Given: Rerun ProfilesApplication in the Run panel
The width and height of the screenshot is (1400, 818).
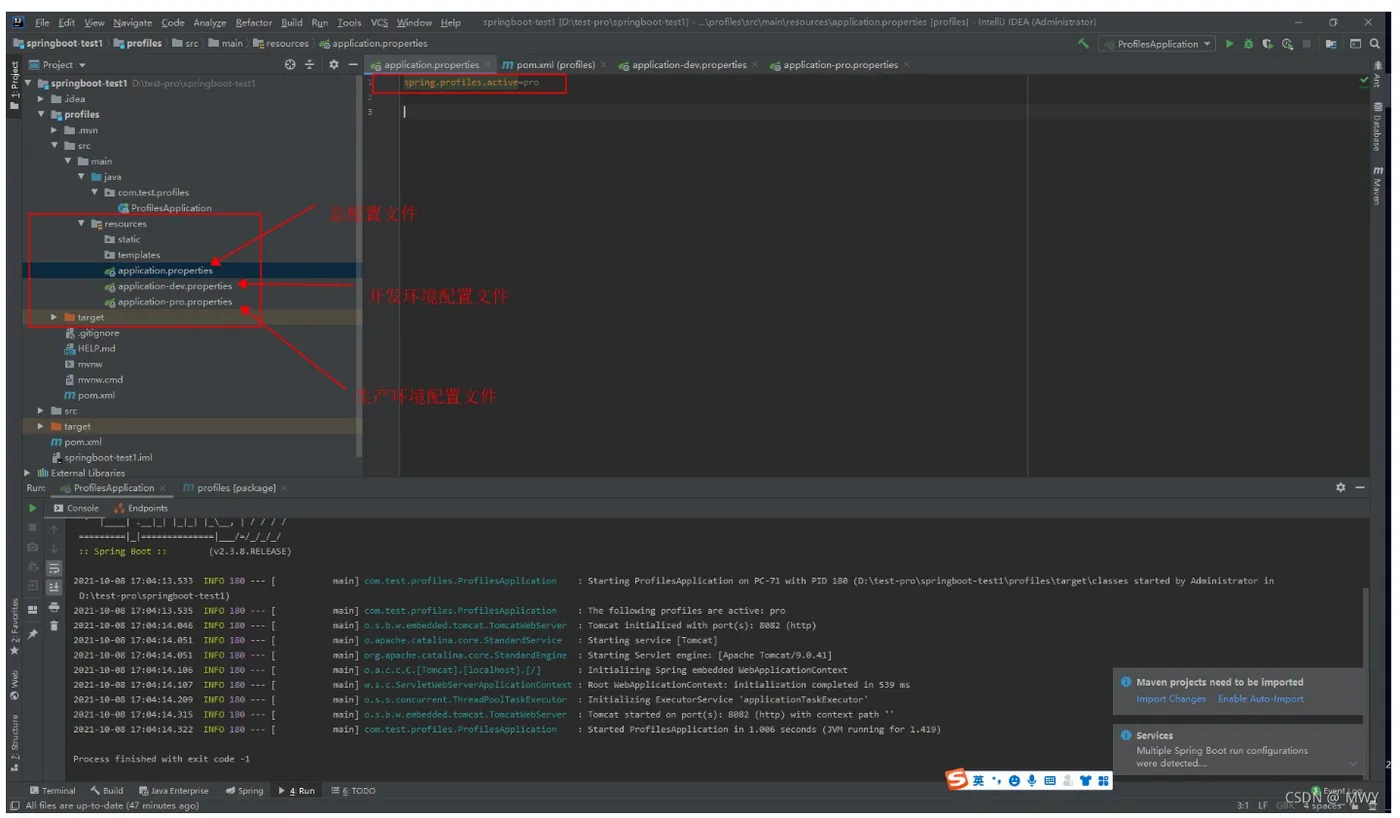Looking at the screenshot, I should (x=33, y=508).
